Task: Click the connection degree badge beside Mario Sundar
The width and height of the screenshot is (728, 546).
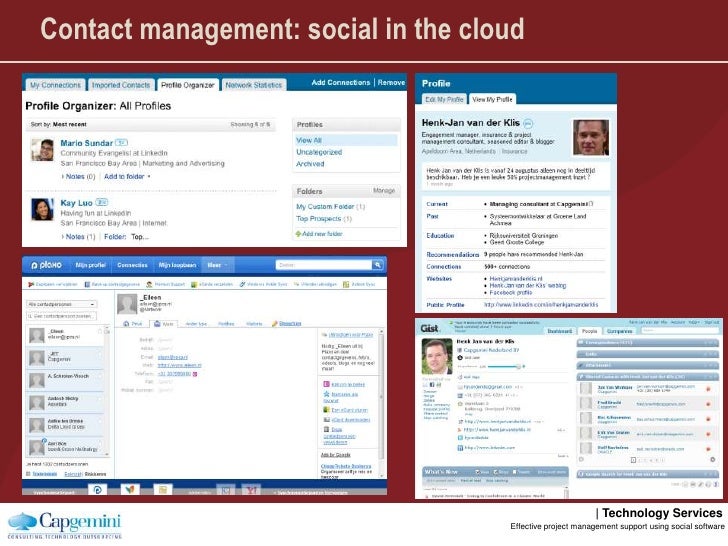Action: coord(121,143)
